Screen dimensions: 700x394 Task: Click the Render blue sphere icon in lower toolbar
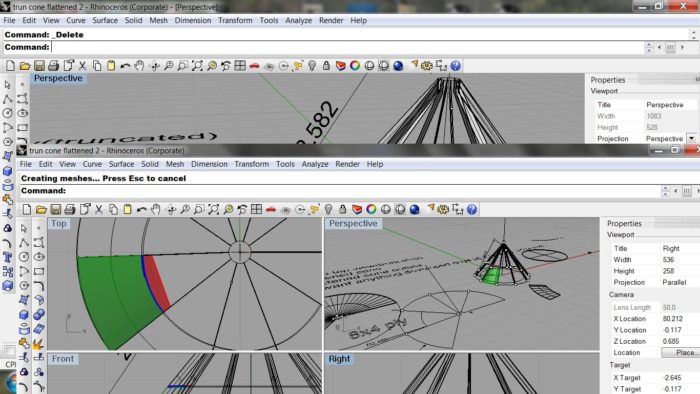414,209
